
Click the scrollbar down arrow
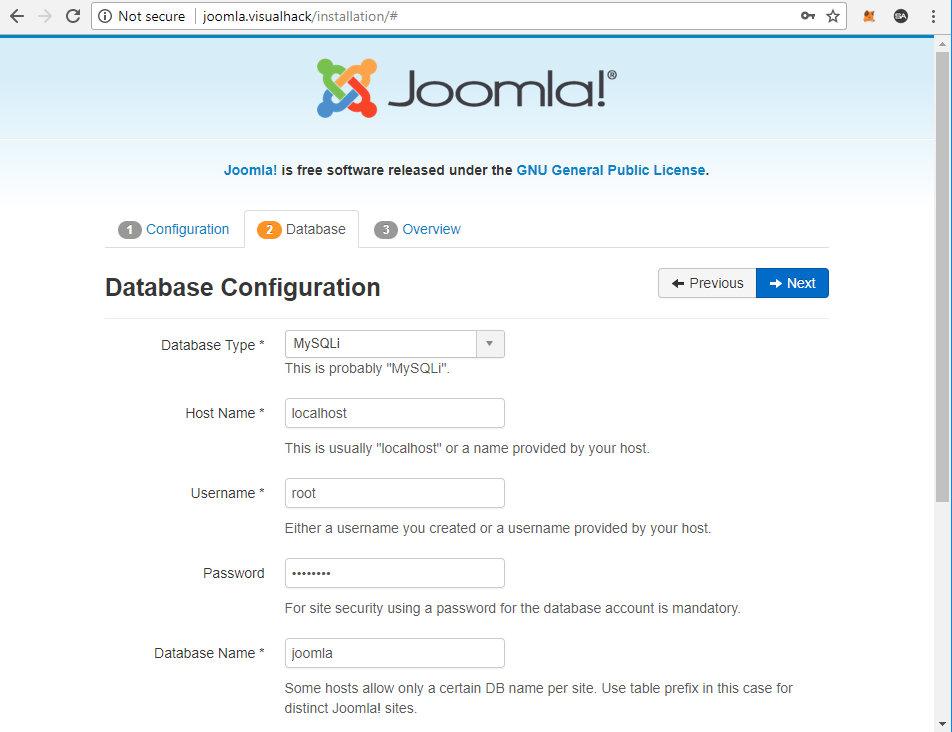point(942,724)
